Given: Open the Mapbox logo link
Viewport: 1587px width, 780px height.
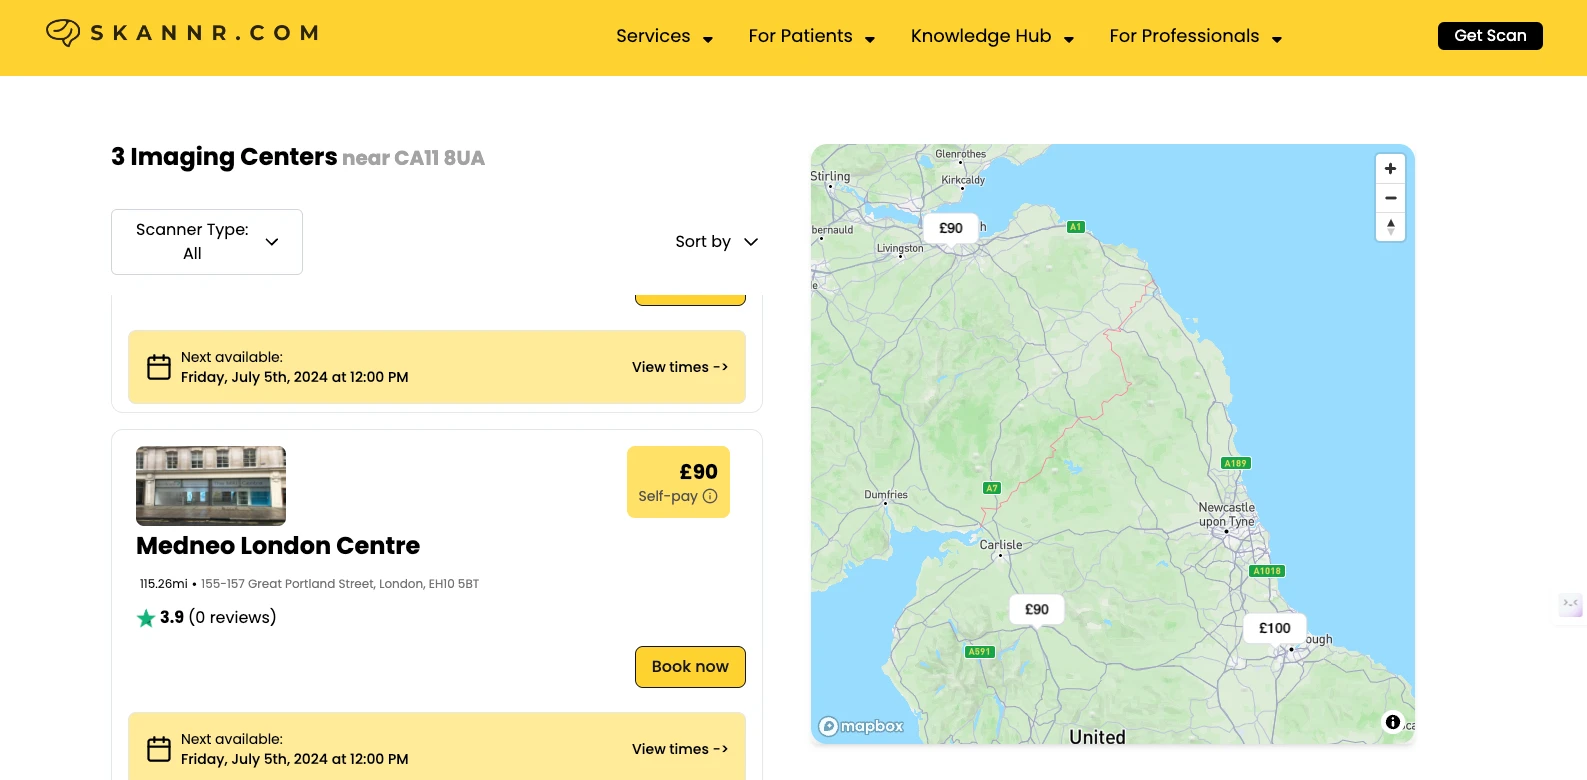Looking at the screenshot, I should click(861, 726).
